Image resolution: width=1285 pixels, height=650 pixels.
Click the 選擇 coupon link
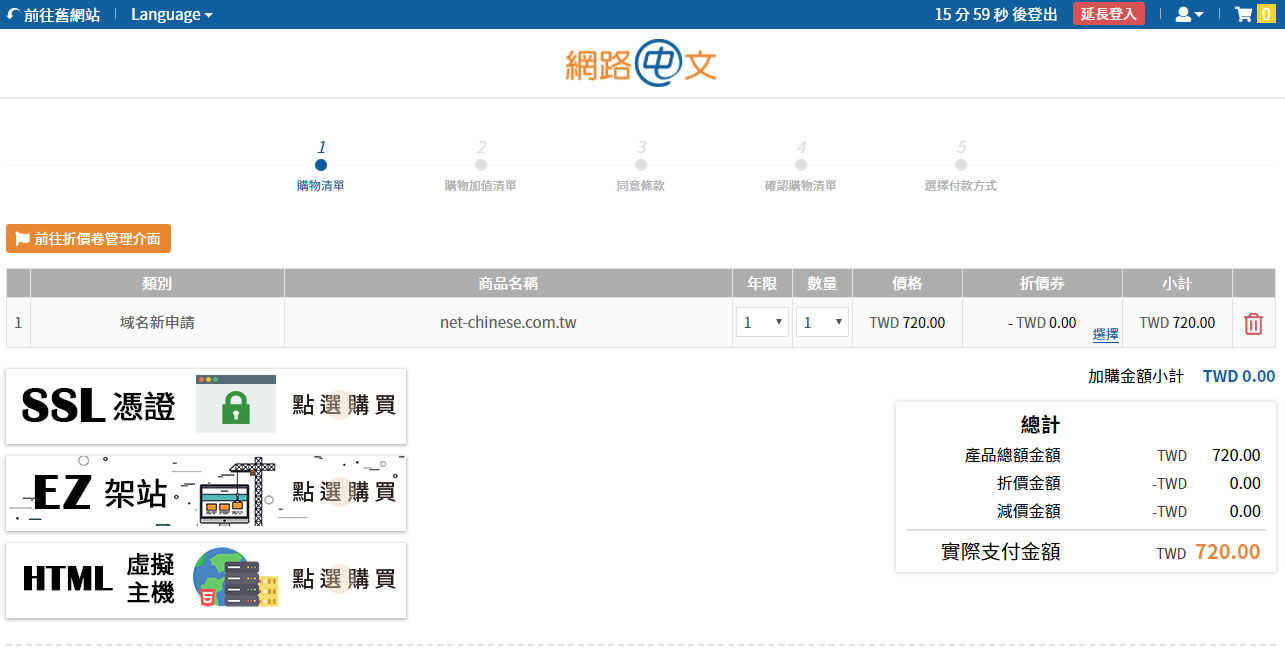[x=1105, y=334]
